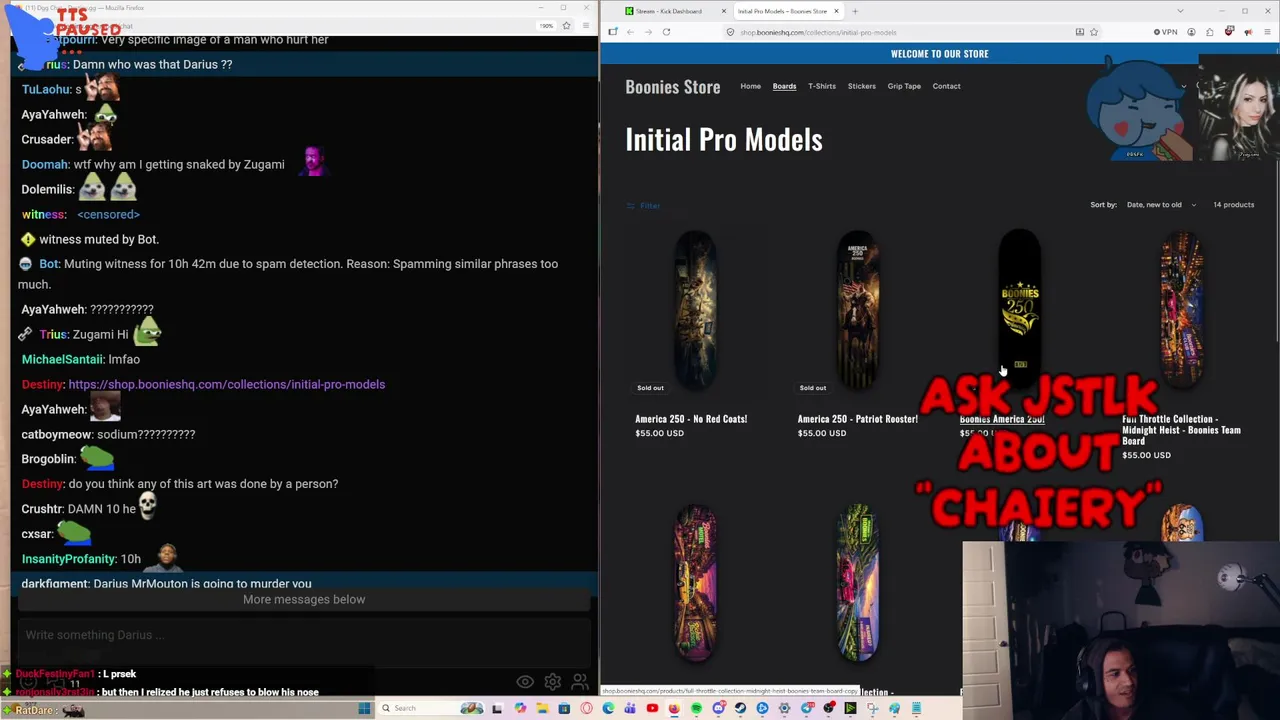
Task: Reload the Boonies Store page
Action: pyautogui.click(x=666, y=32)
